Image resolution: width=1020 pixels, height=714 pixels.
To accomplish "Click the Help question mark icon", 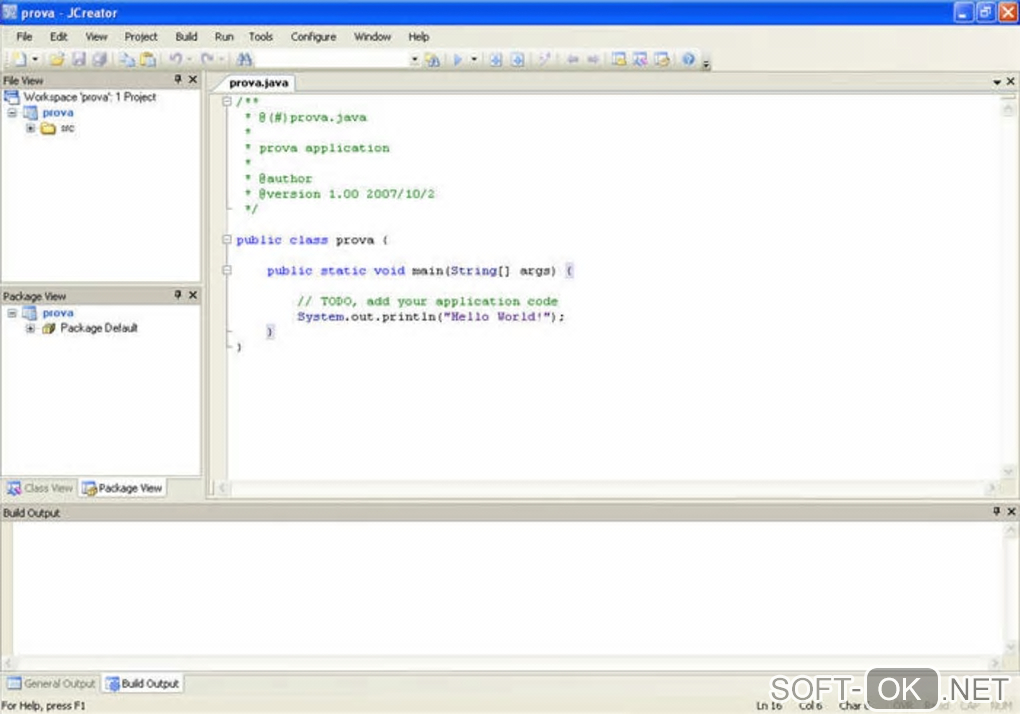I will (688, 59).
